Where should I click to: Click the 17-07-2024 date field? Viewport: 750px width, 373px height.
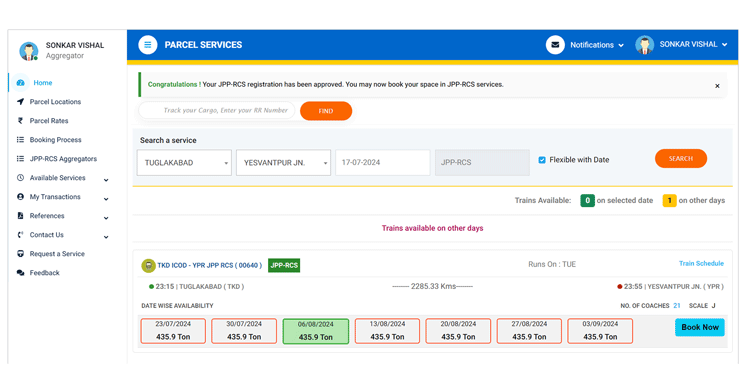(x=383, y=163)
